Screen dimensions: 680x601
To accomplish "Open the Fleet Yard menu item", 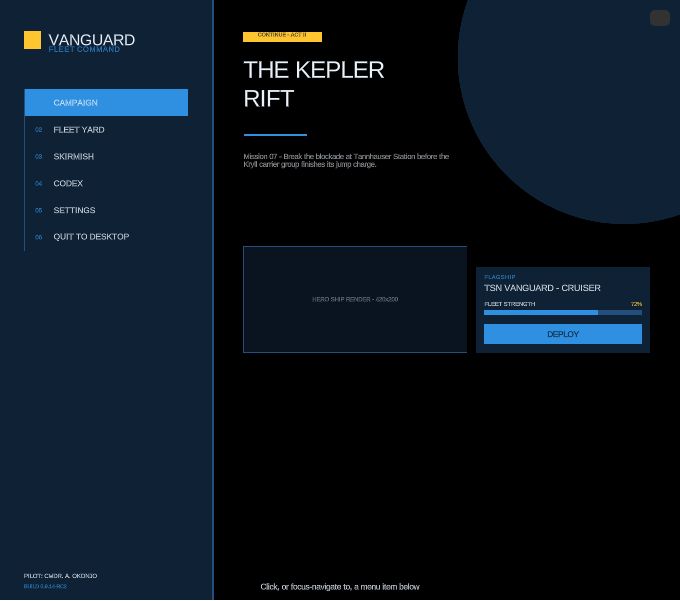I will point(106,130).
